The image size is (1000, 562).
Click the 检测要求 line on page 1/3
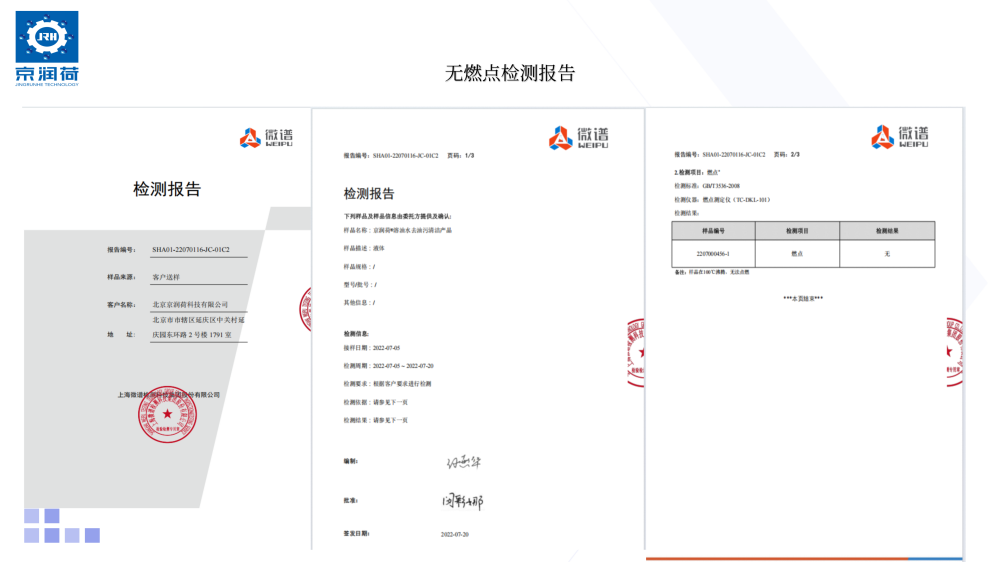(x=387, y=383)
